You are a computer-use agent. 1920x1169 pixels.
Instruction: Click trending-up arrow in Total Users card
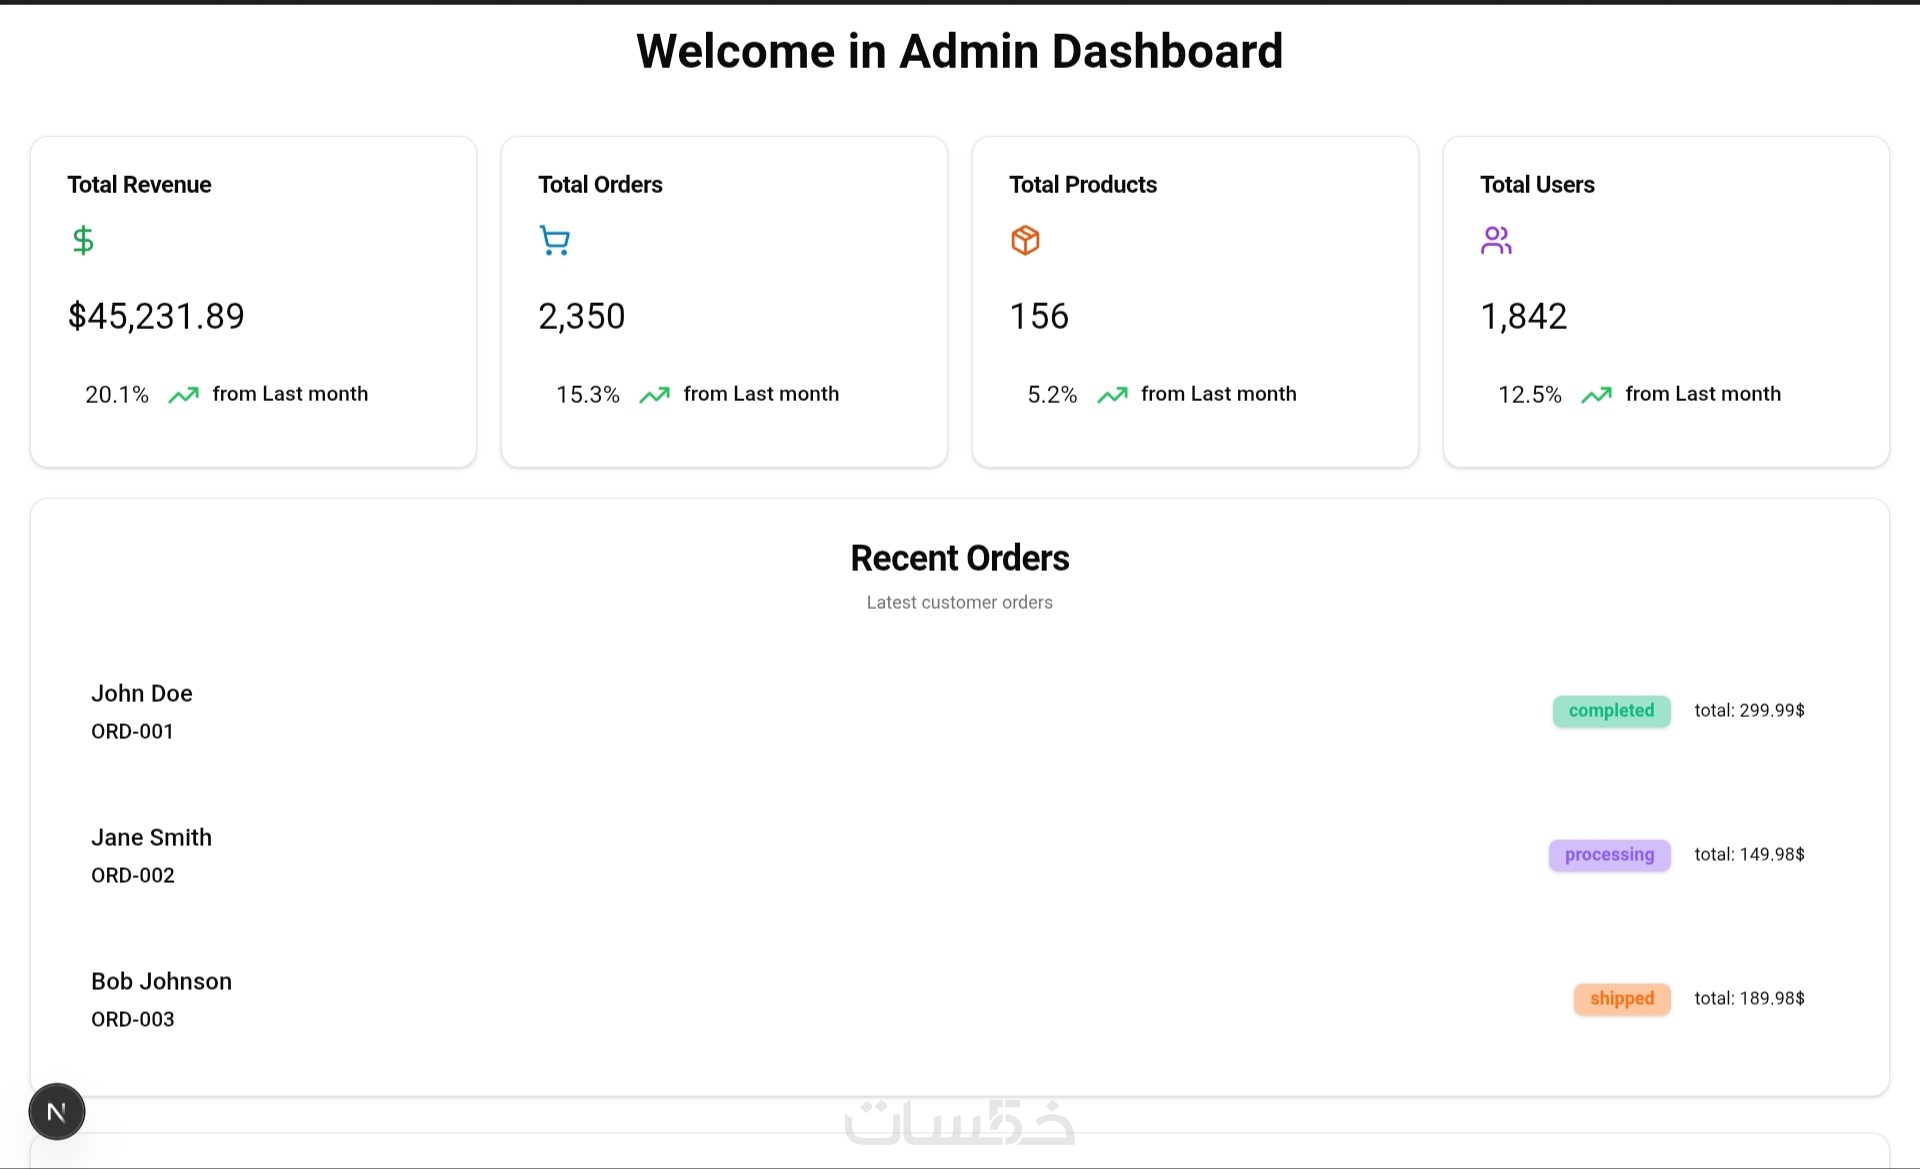(1596, 395)
